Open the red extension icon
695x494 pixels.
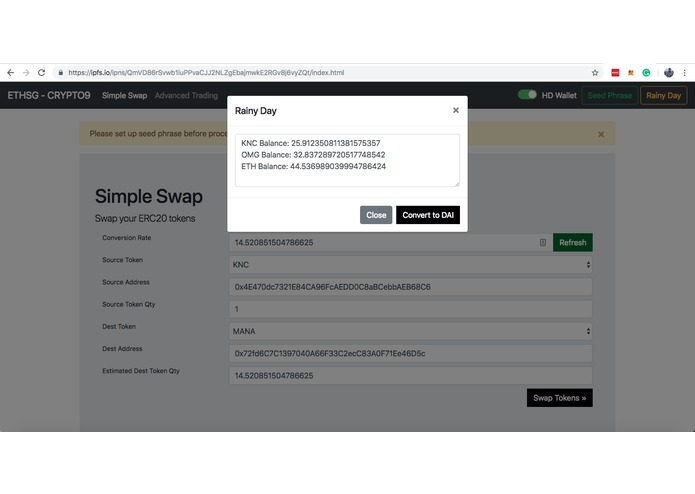[615, 73]
